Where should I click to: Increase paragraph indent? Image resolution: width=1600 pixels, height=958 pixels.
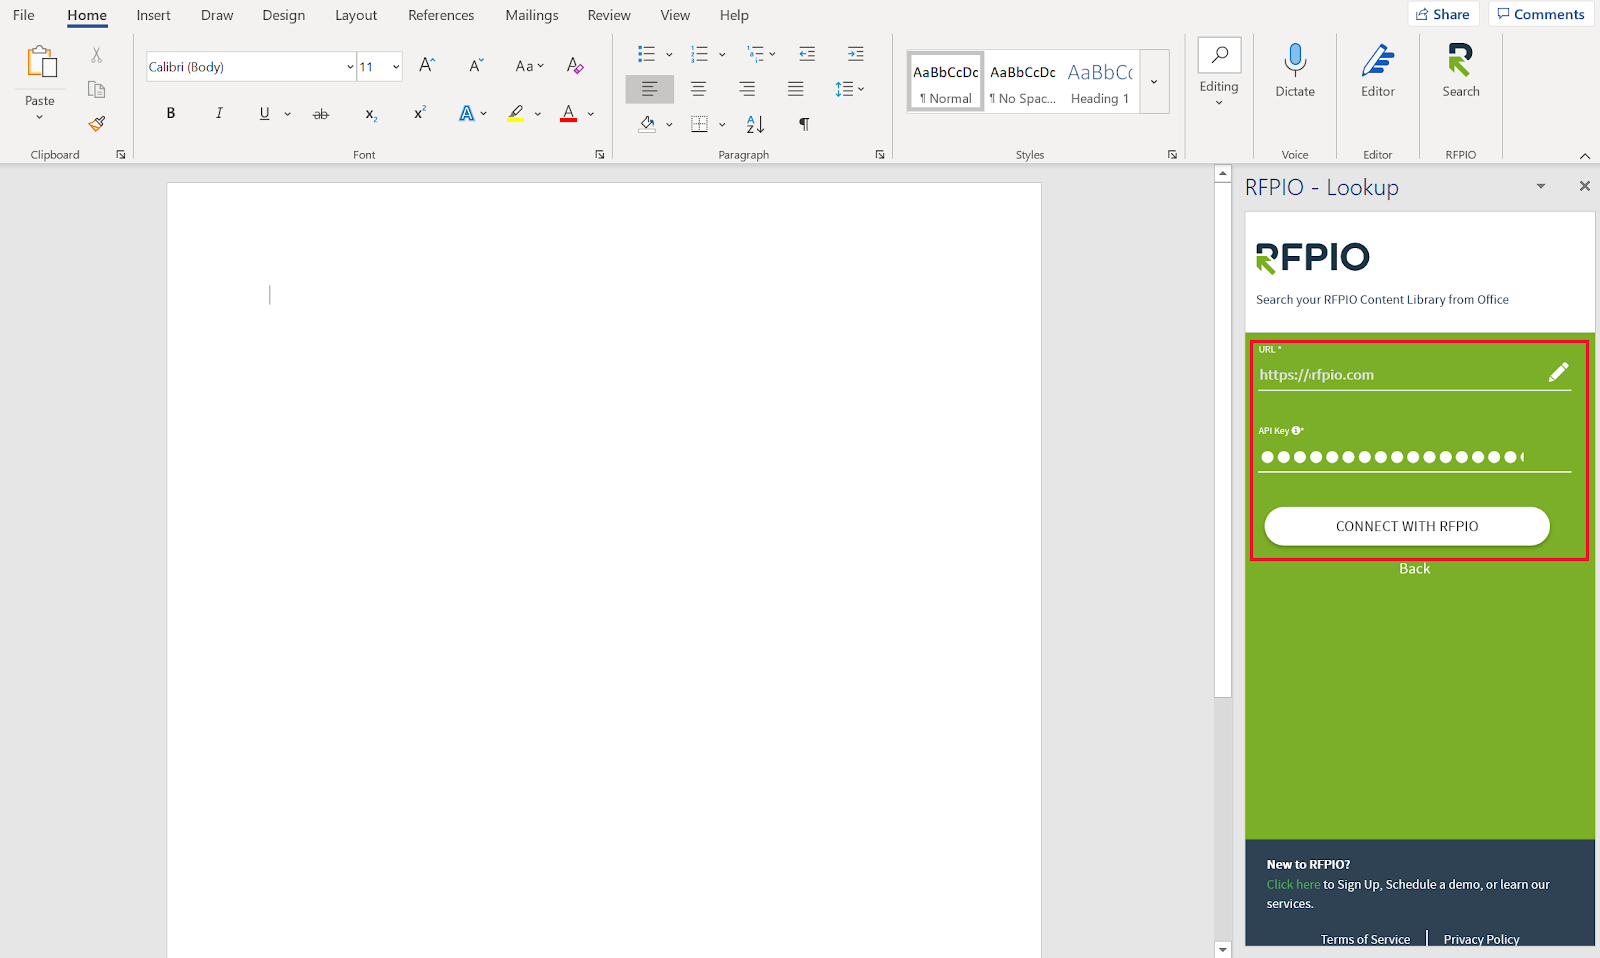[855, 54]
